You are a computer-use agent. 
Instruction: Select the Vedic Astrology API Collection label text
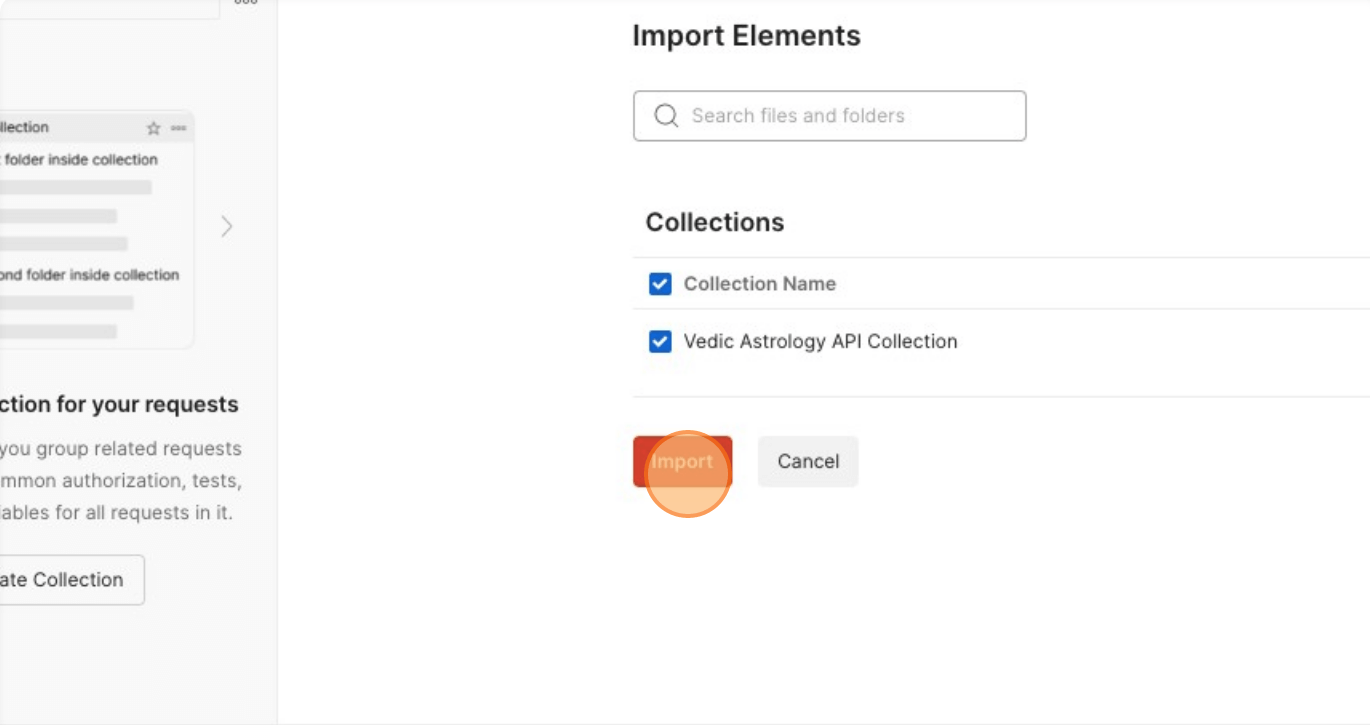tap(820, 341)
